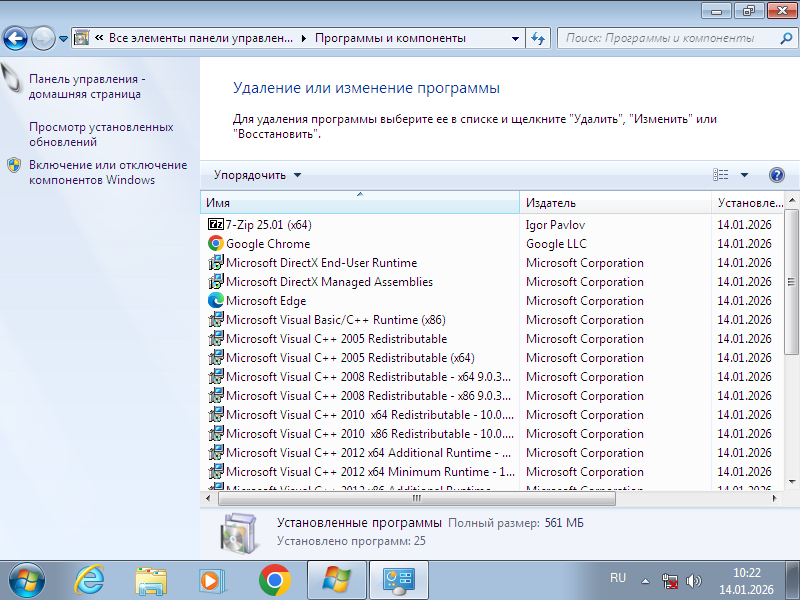Show hidden tray icons arrow

(x=645, y=581)
